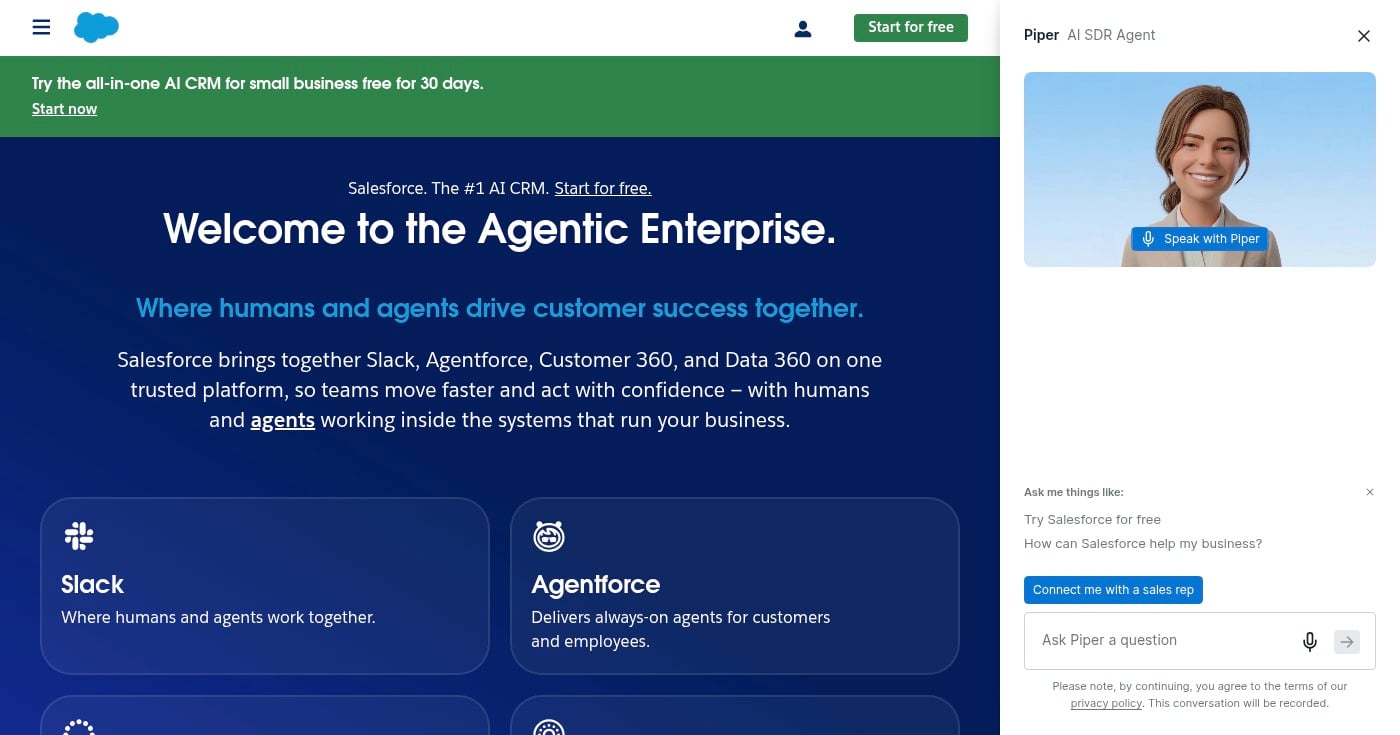Open the Slack product card heading
Screen dimensions: 1400x735
[92, 584]
